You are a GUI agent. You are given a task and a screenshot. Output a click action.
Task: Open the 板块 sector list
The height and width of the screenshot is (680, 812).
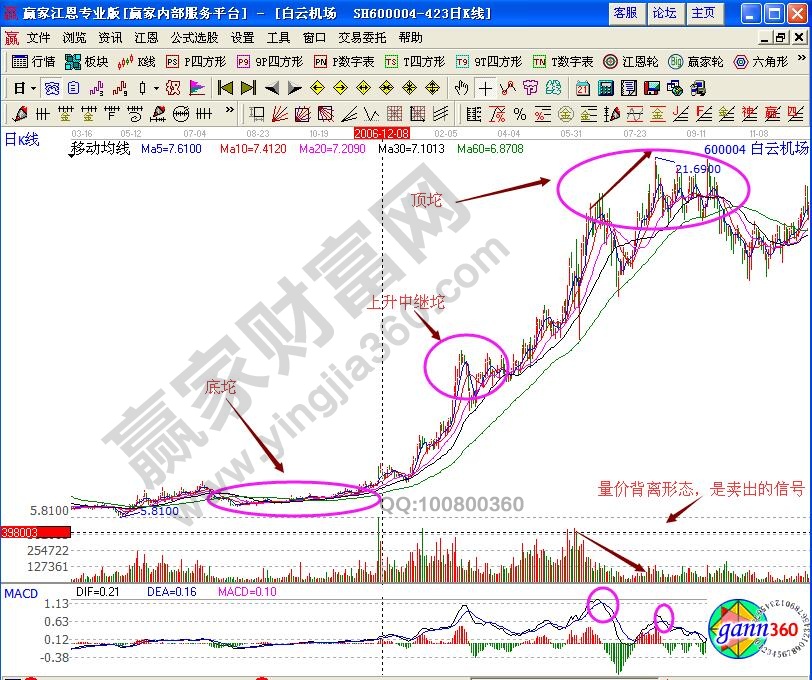click(x=87, y=62)
